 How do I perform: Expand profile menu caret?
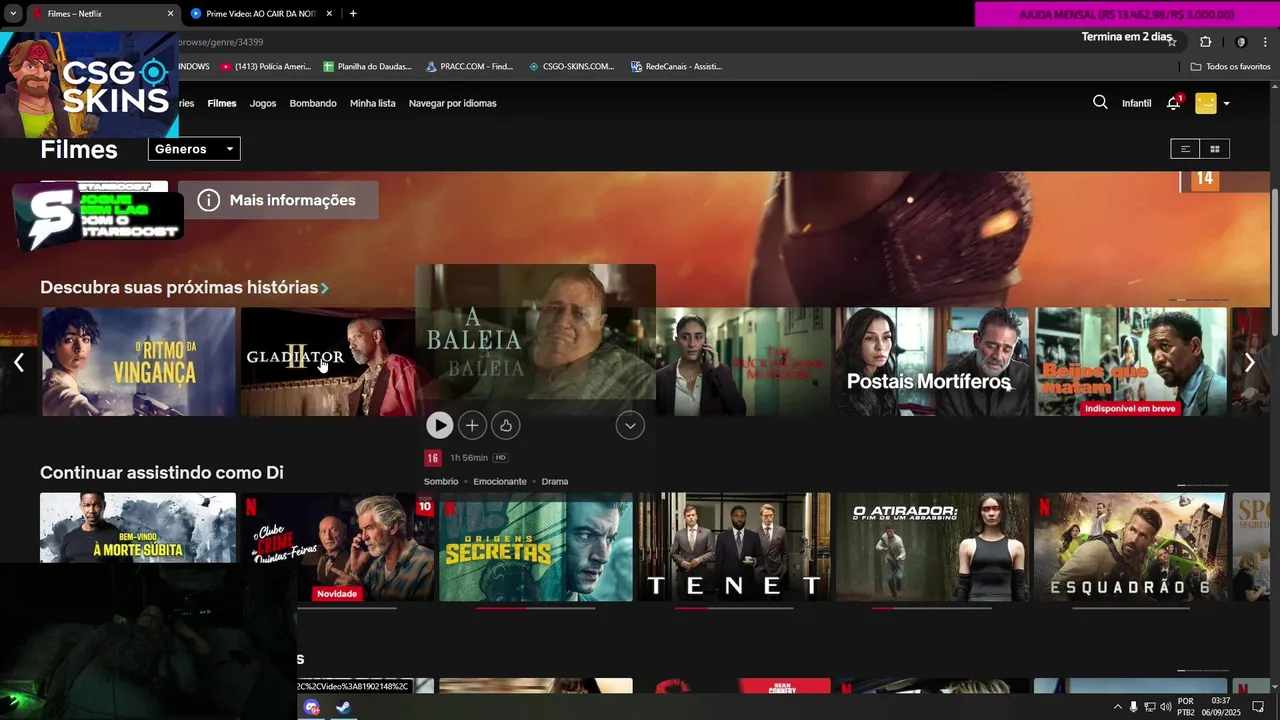pos(1226,103)
